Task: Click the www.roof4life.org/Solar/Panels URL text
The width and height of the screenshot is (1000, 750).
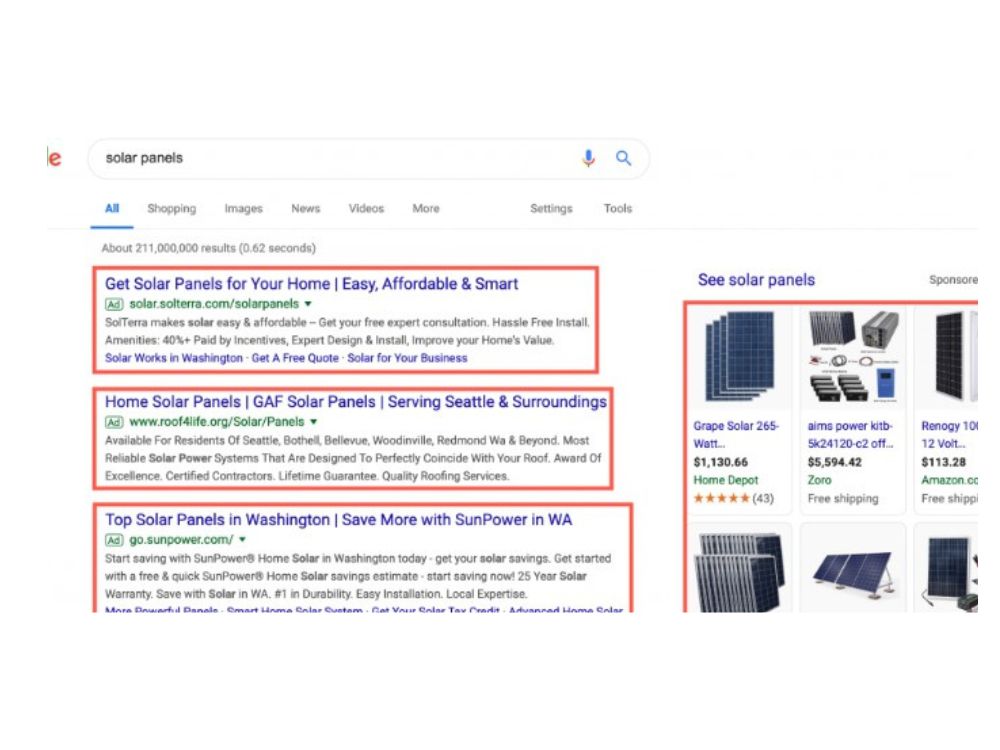Action: click(217, 422)
